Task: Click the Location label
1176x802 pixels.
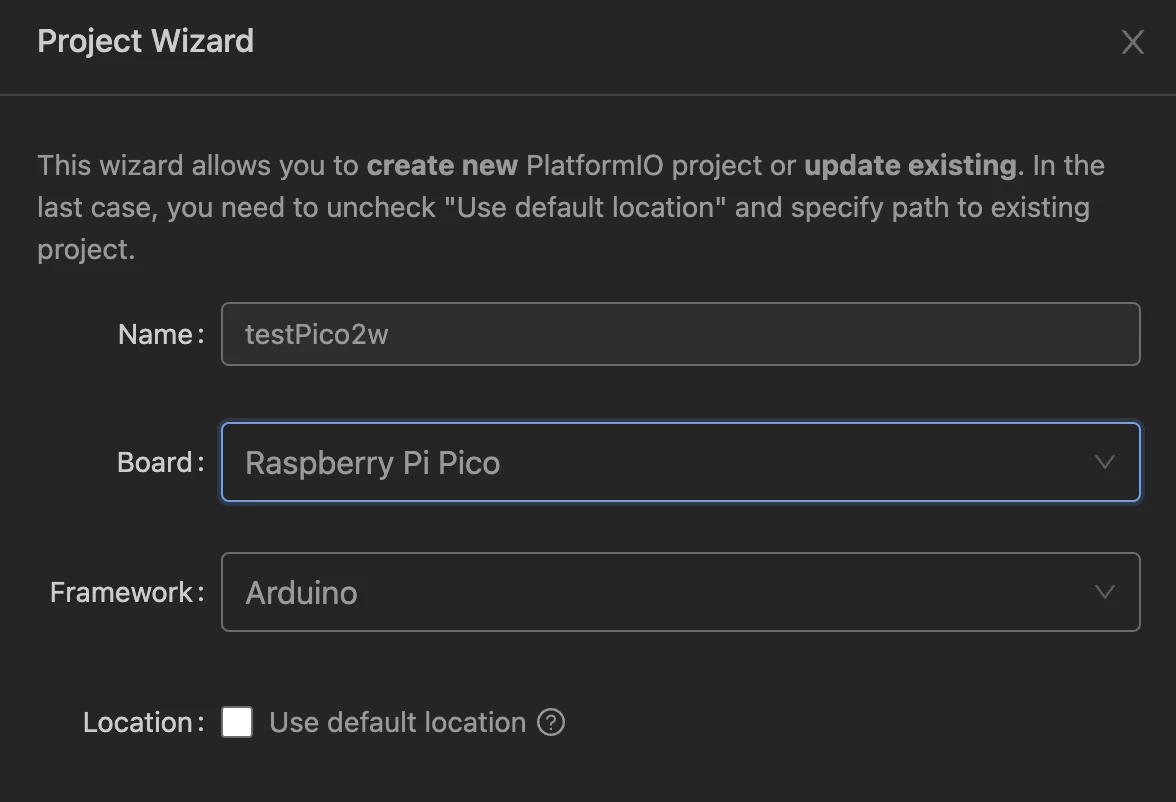Action: [141, 722]
